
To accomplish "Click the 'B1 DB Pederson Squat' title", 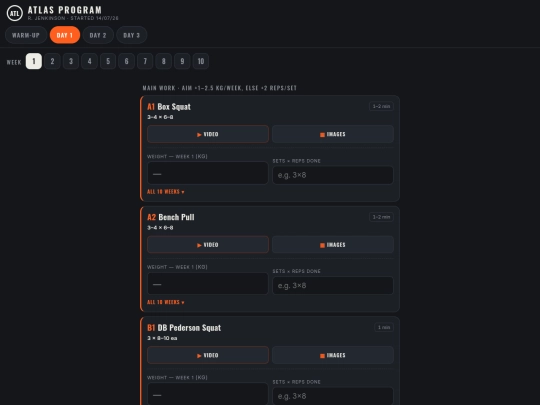I will click(x=184, y=328).
